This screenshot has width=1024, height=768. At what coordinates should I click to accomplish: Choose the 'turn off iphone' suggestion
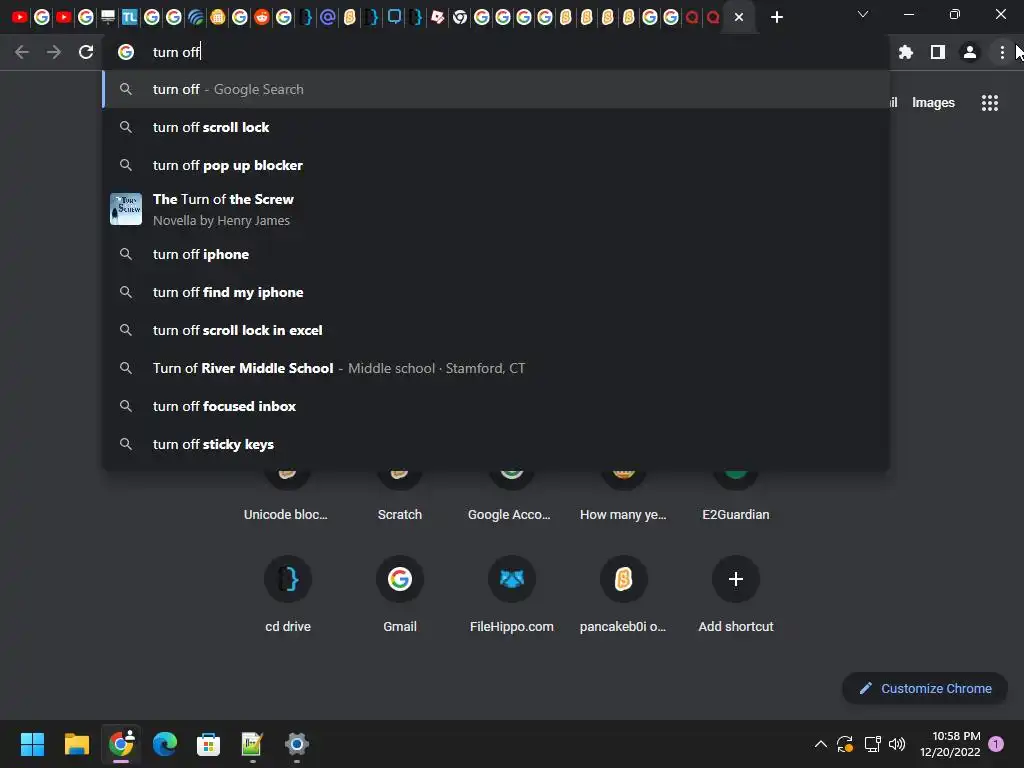(x=496, y=254)
